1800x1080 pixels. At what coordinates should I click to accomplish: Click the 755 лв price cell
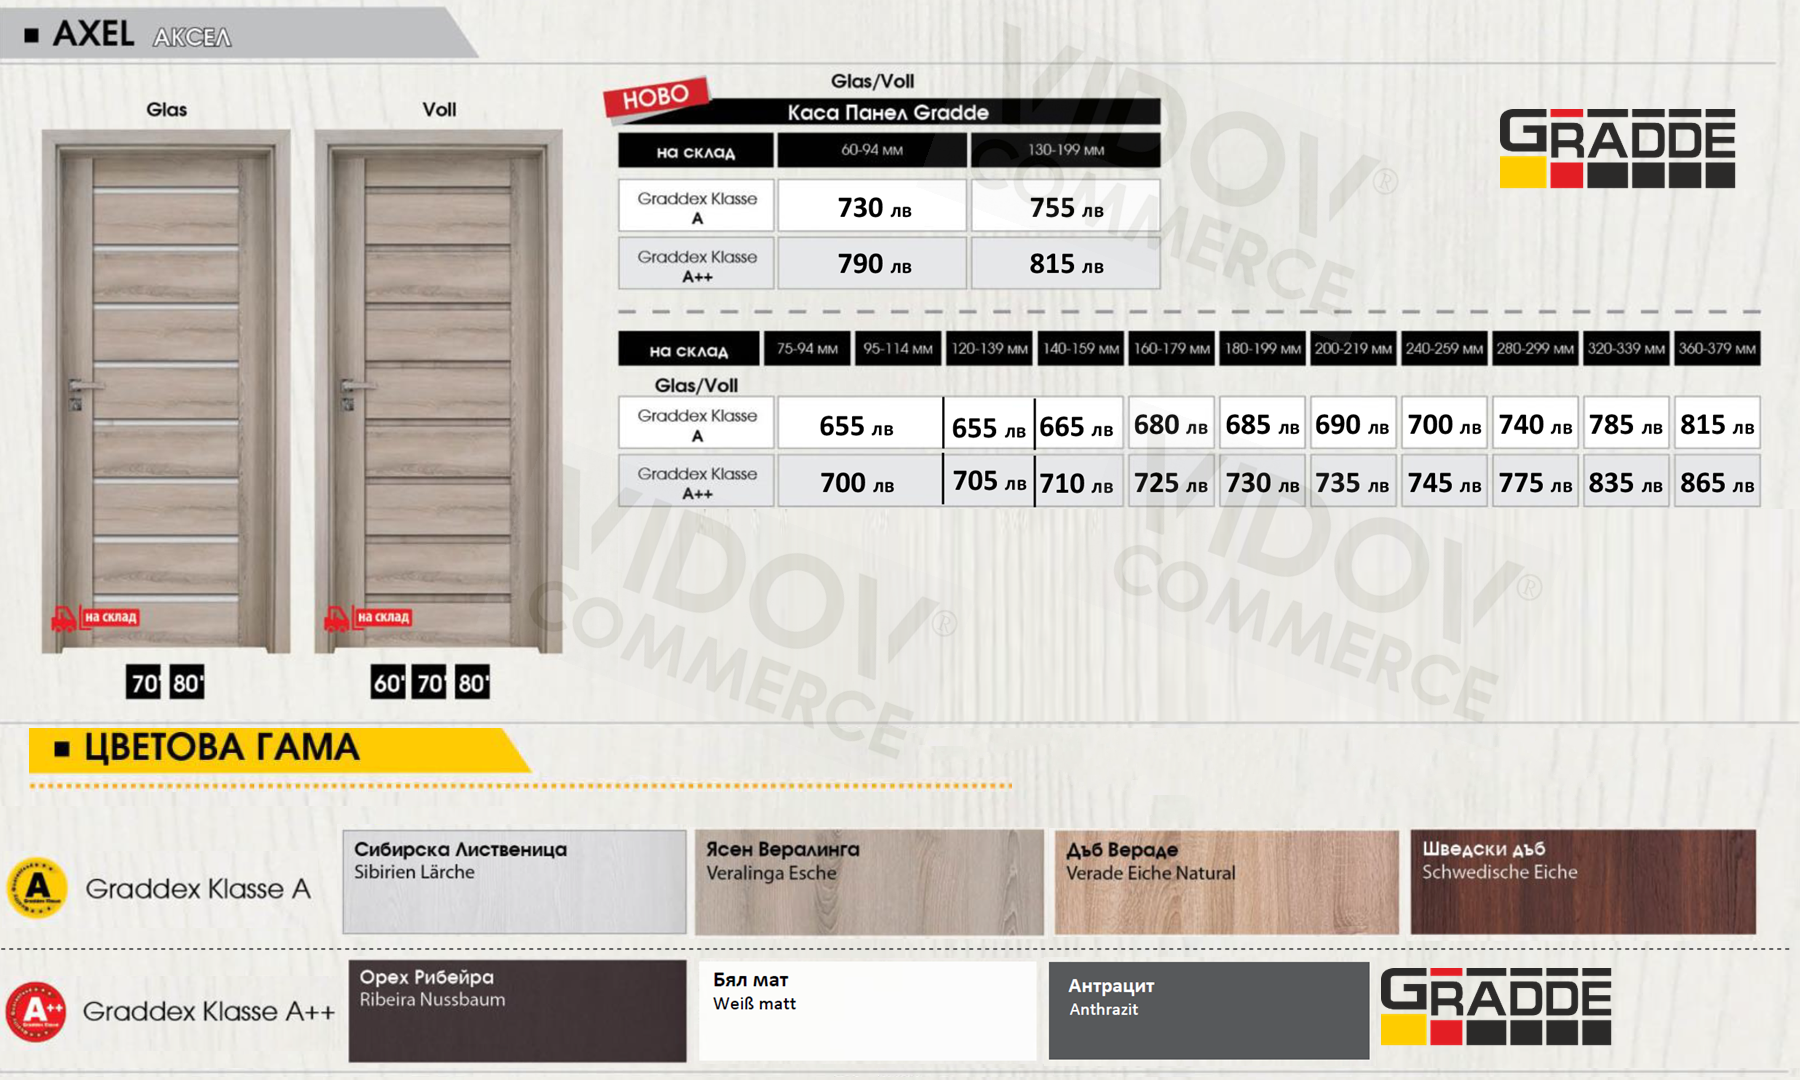[1066, 206]
